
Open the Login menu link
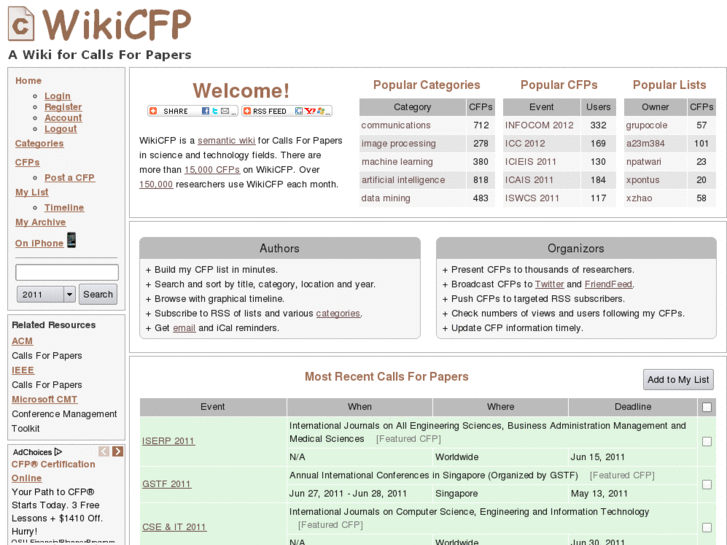tap(57, 96)
